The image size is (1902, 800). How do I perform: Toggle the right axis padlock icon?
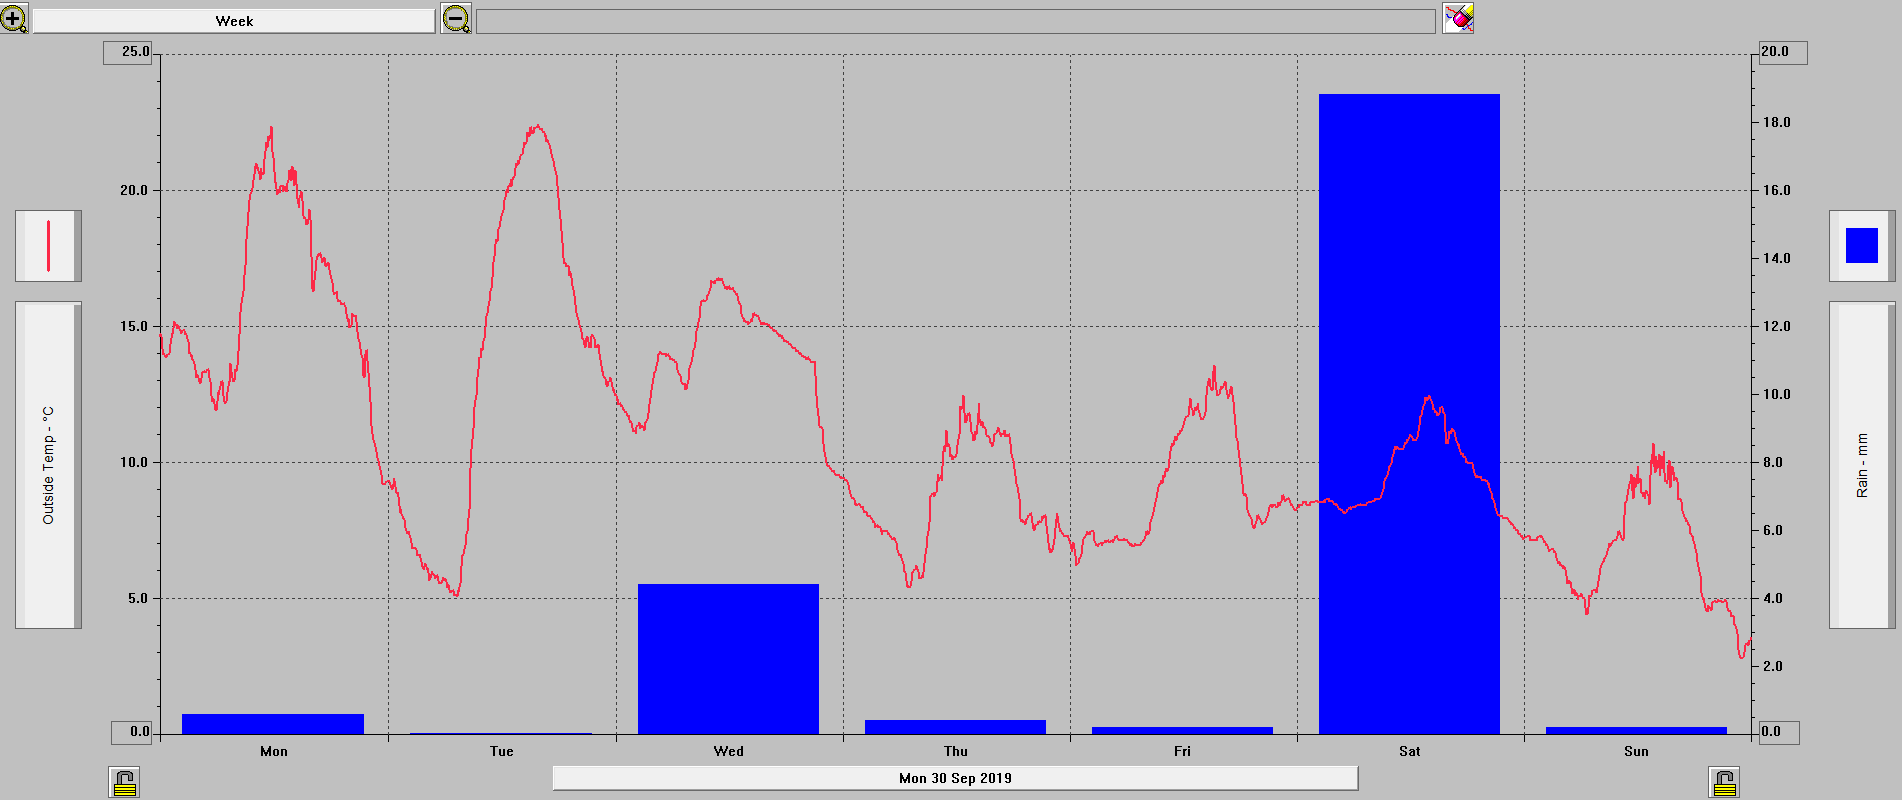(x=1725, y=782)
